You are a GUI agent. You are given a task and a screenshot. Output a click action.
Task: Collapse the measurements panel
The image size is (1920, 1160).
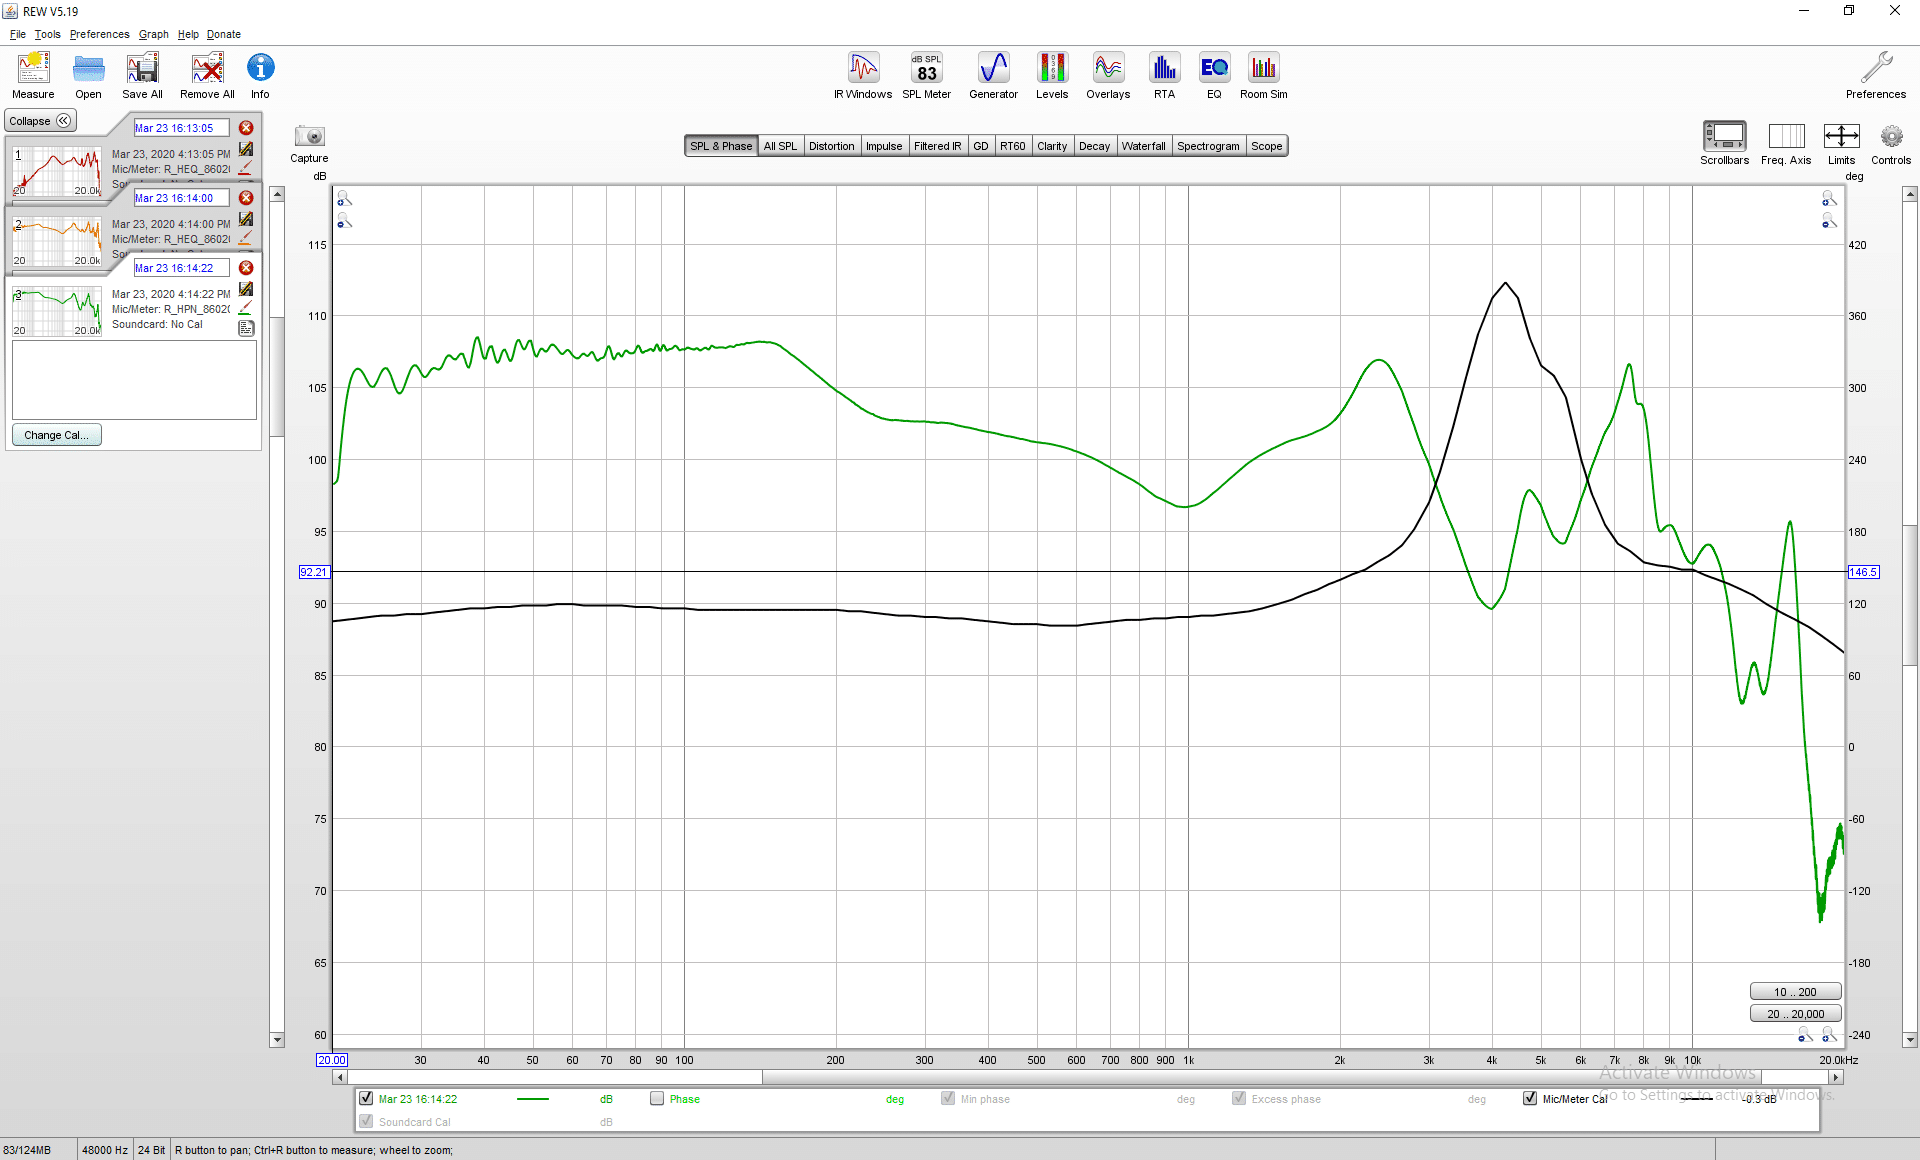click(41, 121)
